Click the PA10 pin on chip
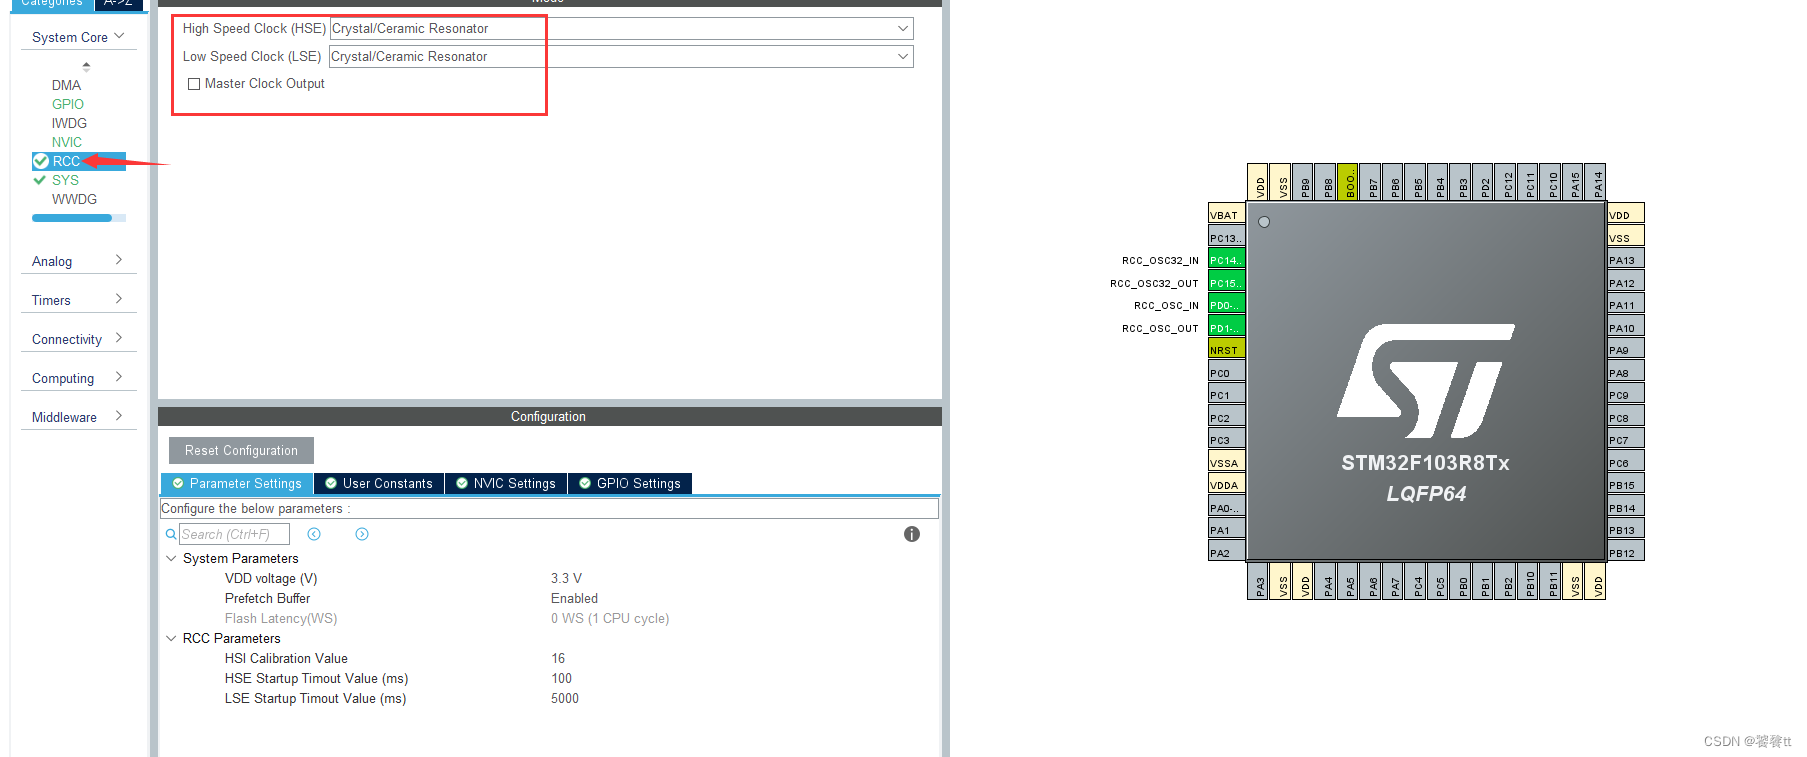 click(1626, 328)
